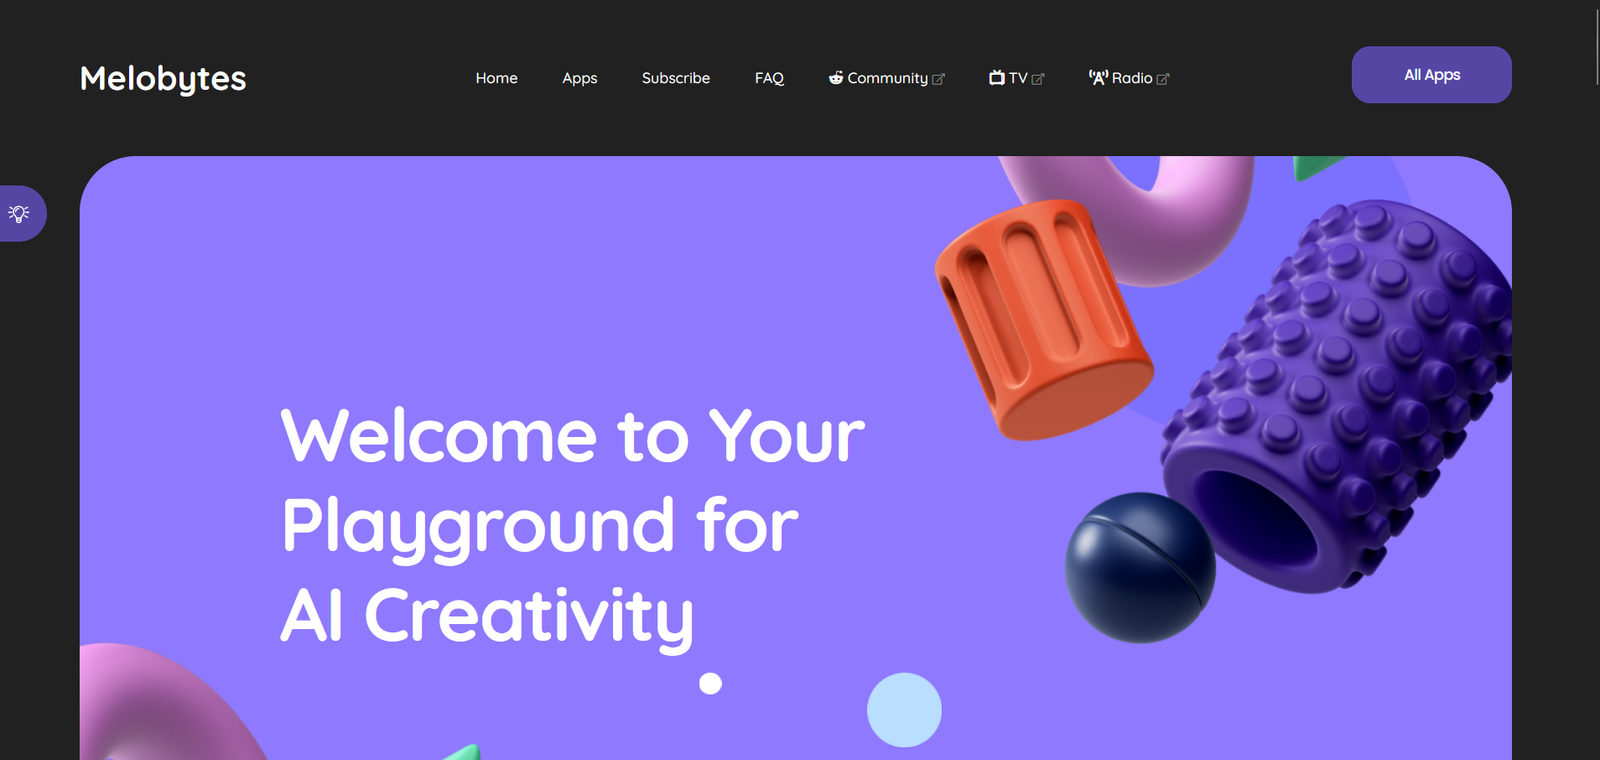
Task: Go to the Subscribe page
Action: [x=676, y=78]
